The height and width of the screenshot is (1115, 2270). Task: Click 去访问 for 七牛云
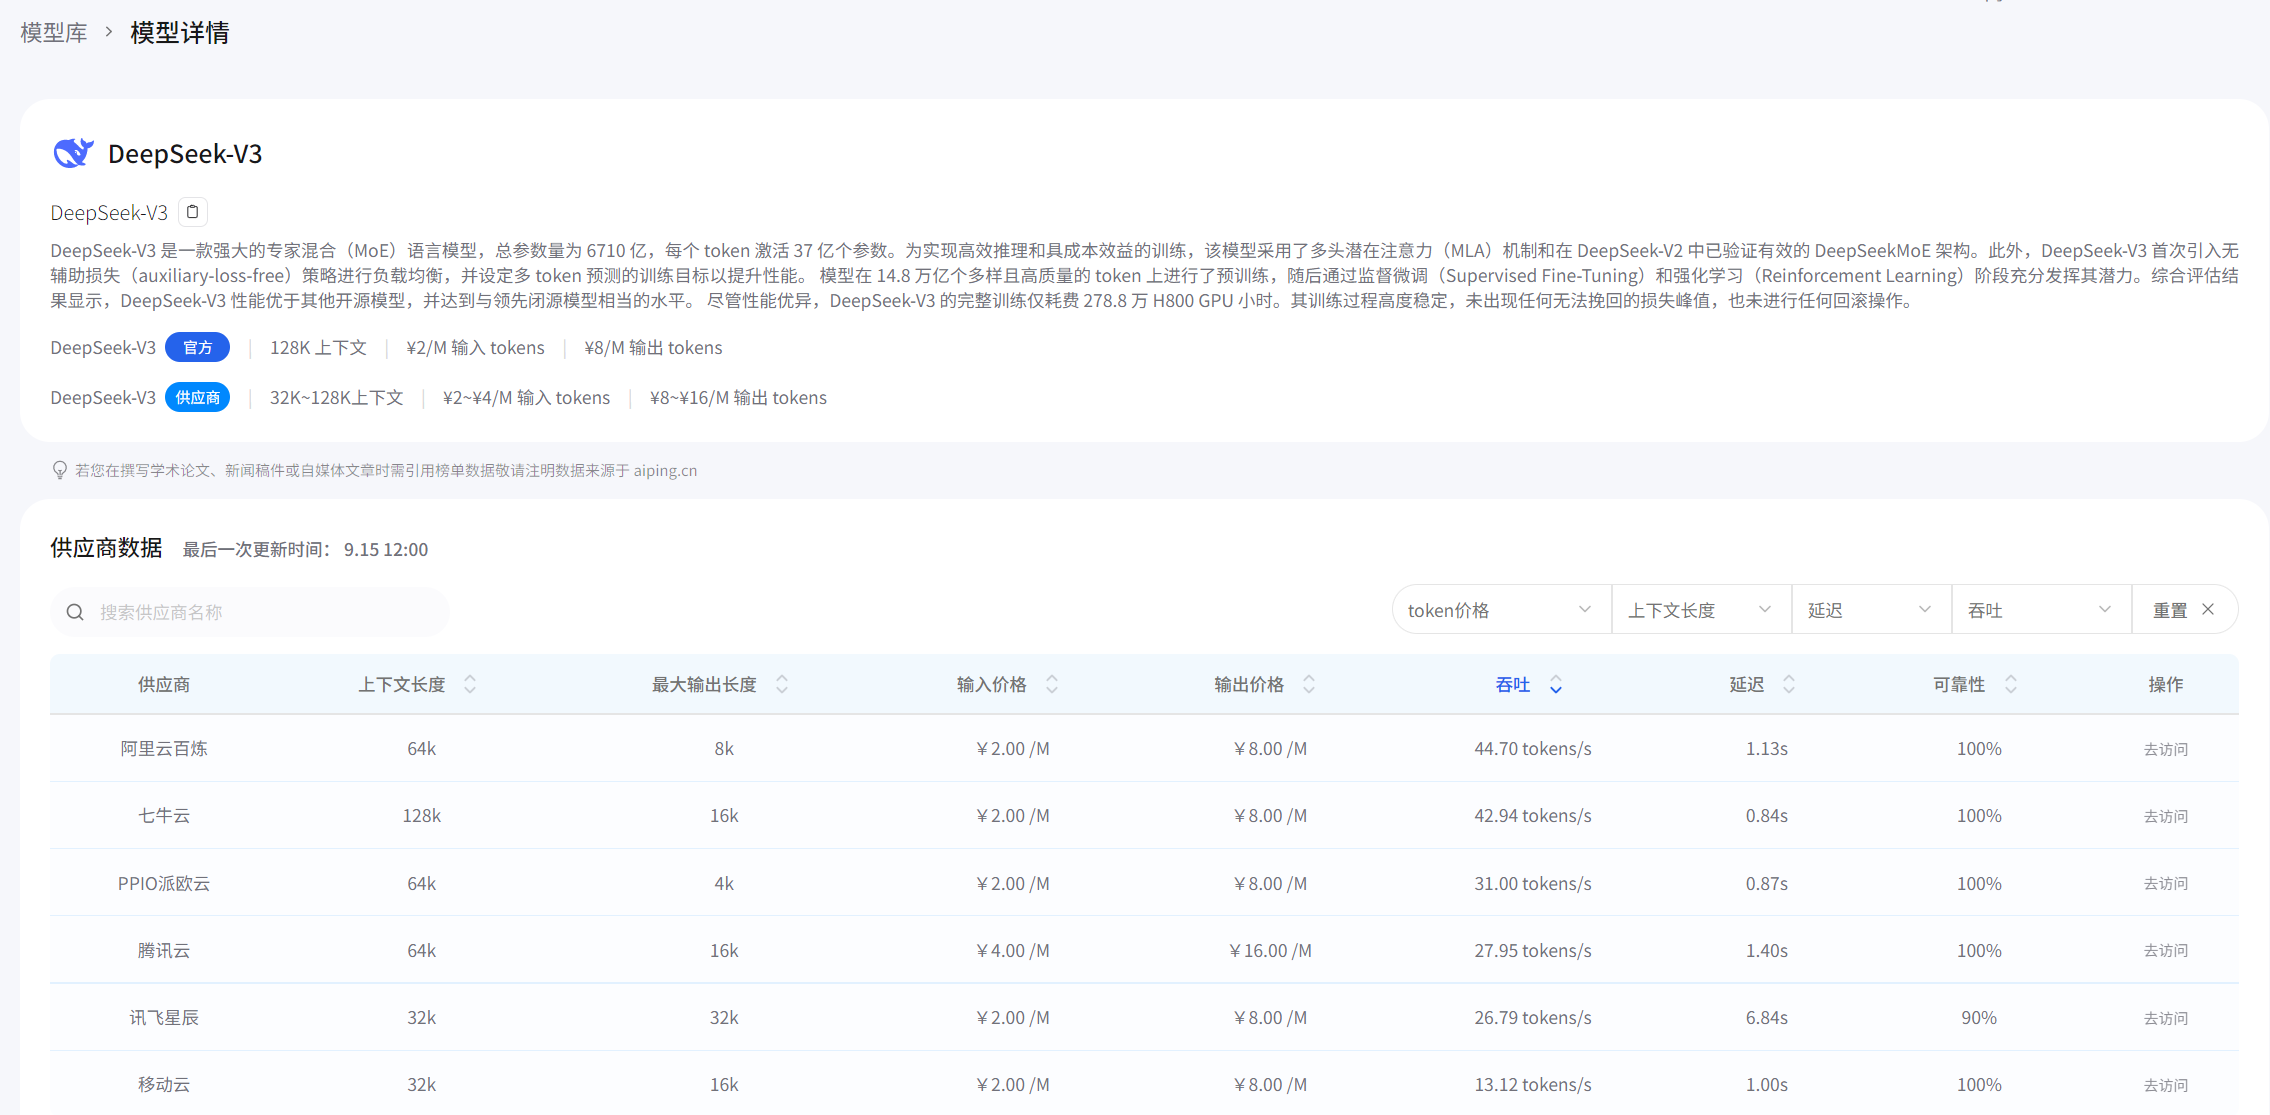pos(2166,816)
